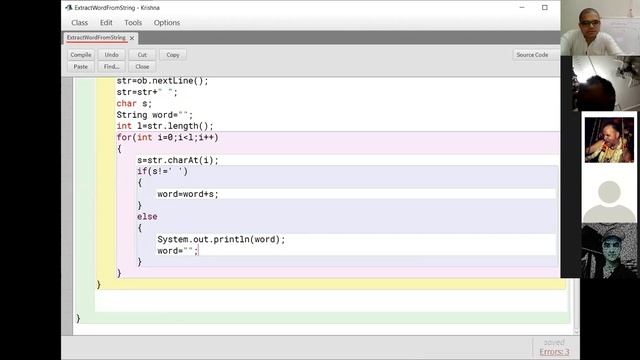Image resolution: width=640 pixels, height=360 pixels.
Task: Click the line 's=str.charAt(i);'
Action: click(x=178, y=160)
